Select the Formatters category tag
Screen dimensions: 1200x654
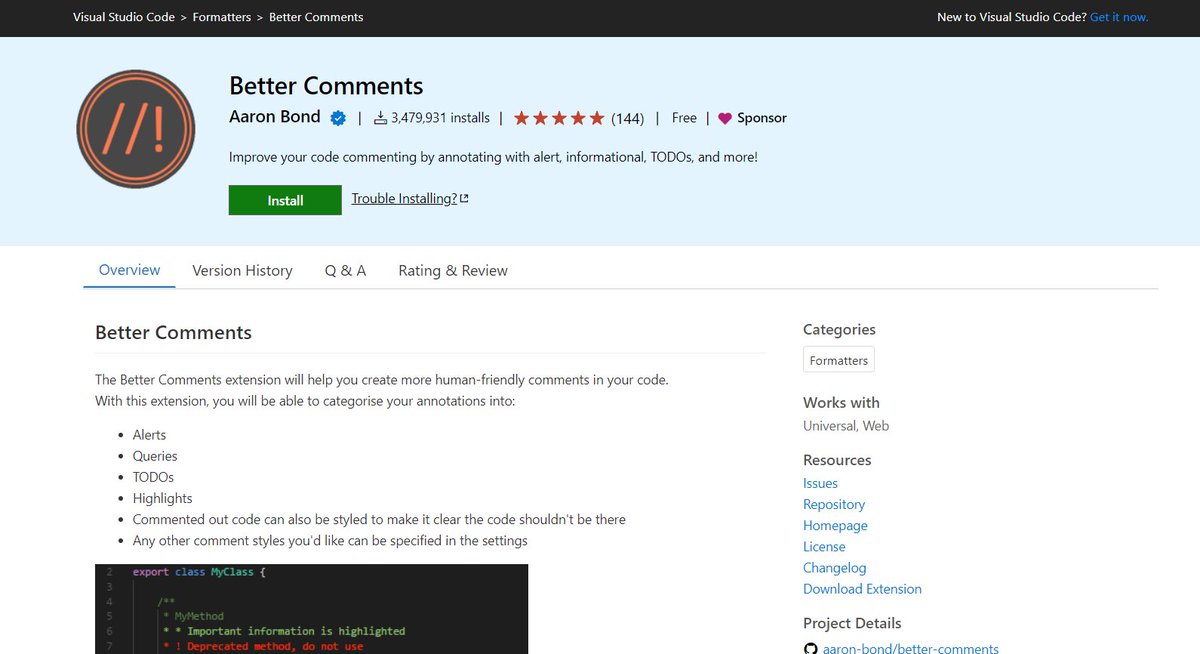pos(839,360)
